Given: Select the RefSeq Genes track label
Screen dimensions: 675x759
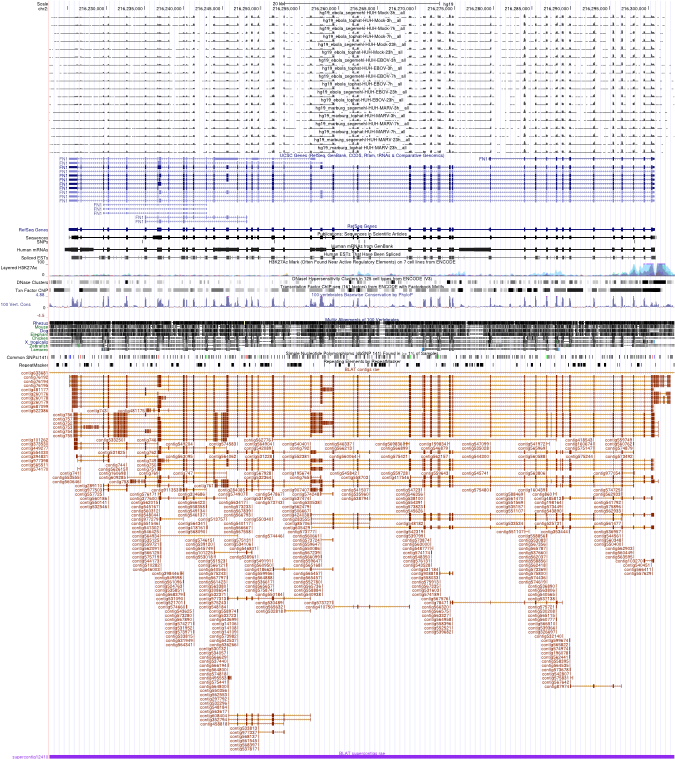Looking at the screenshot, I should 33,229.
